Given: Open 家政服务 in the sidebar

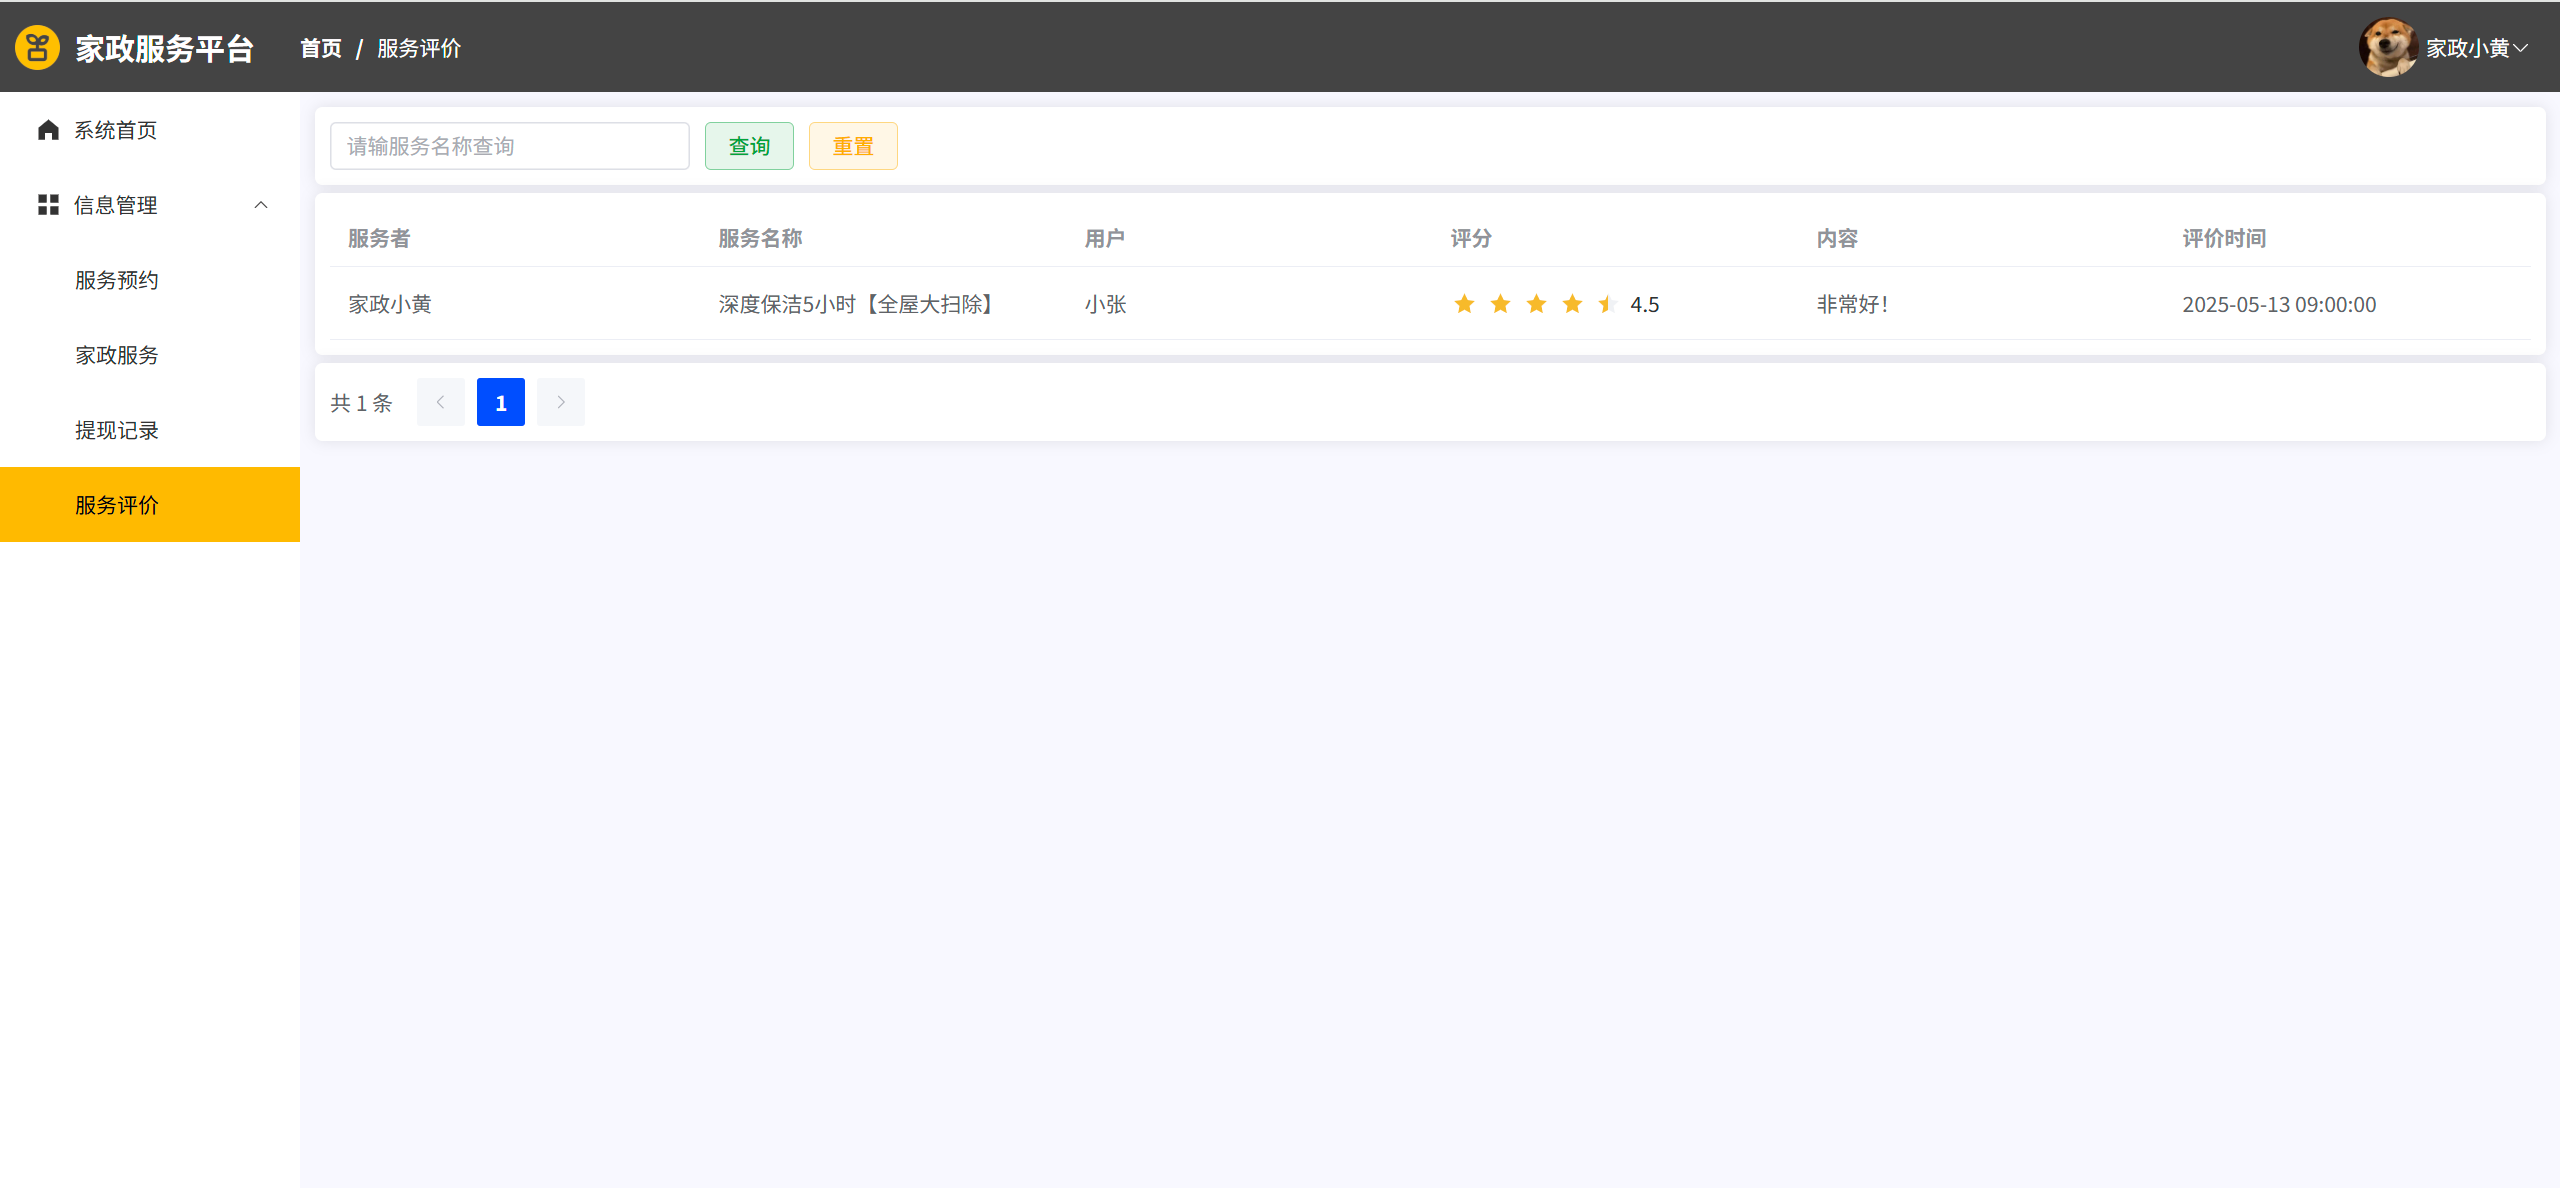Looking at the screenshot, I should pos(117,355).
